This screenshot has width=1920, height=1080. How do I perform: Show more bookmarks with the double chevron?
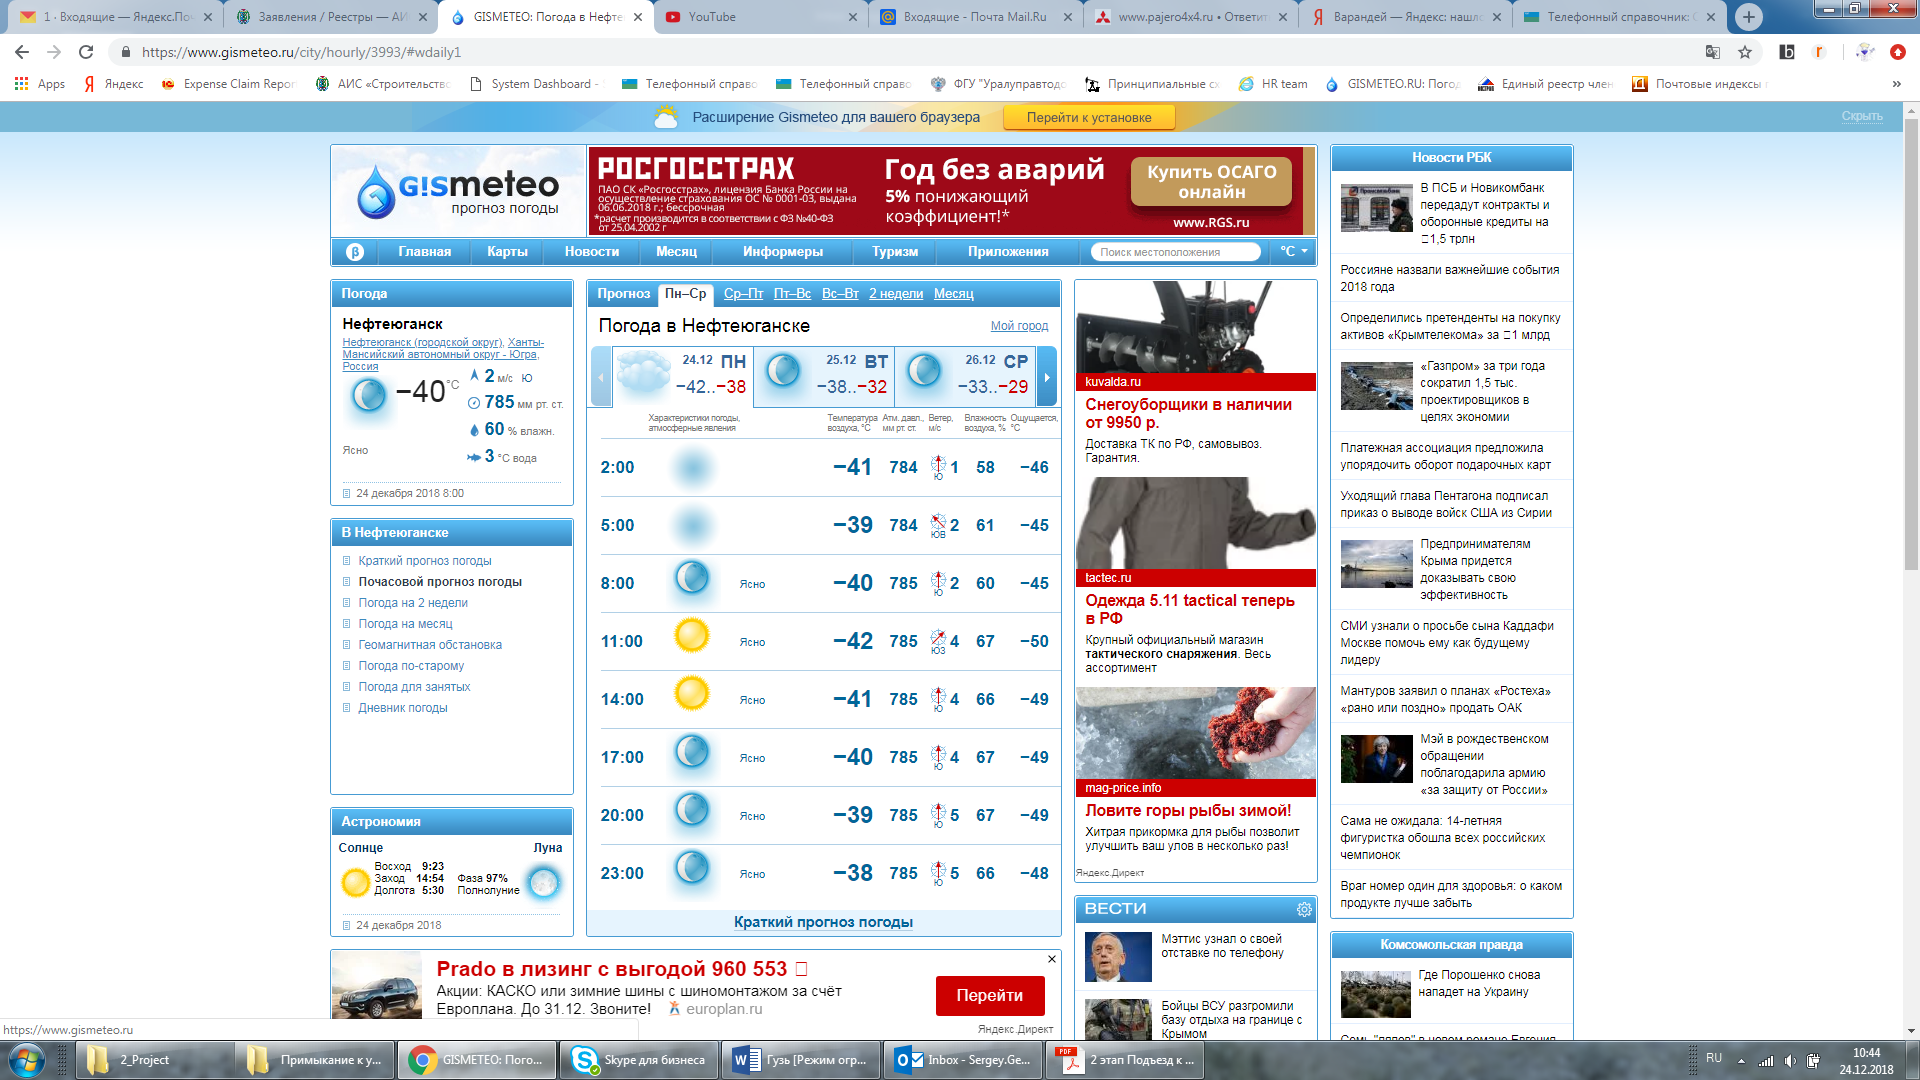[x=1896, y=84]
